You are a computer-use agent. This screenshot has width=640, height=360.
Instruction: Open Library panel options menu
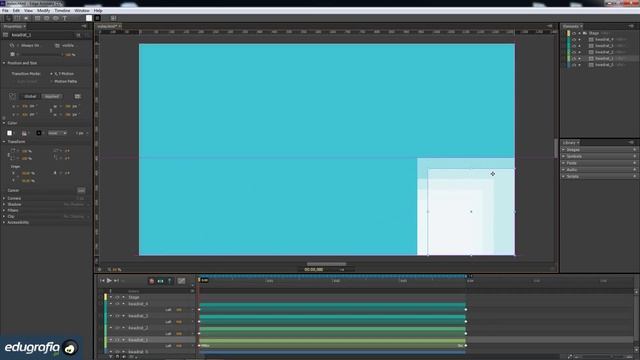(x=631, y=142)
